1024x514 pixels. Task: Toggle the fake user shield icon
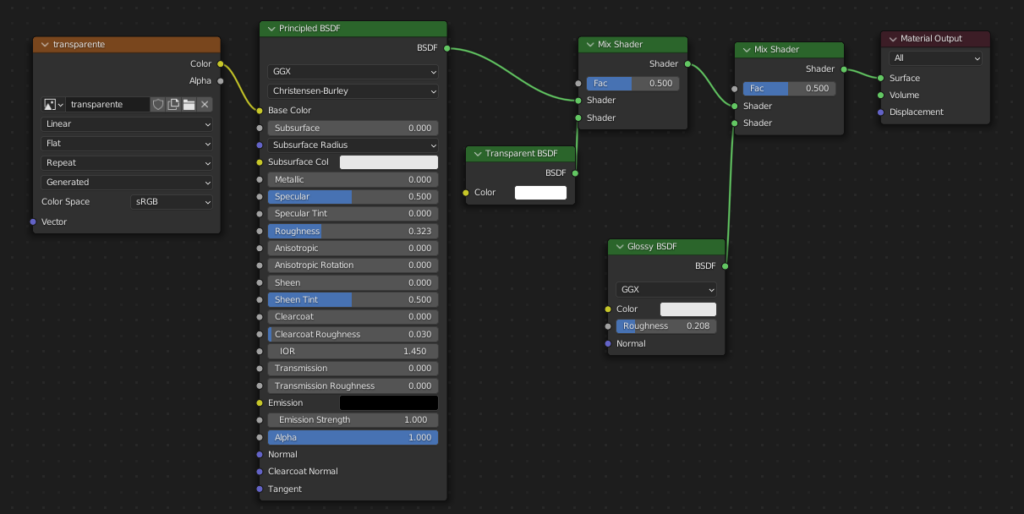158,104
